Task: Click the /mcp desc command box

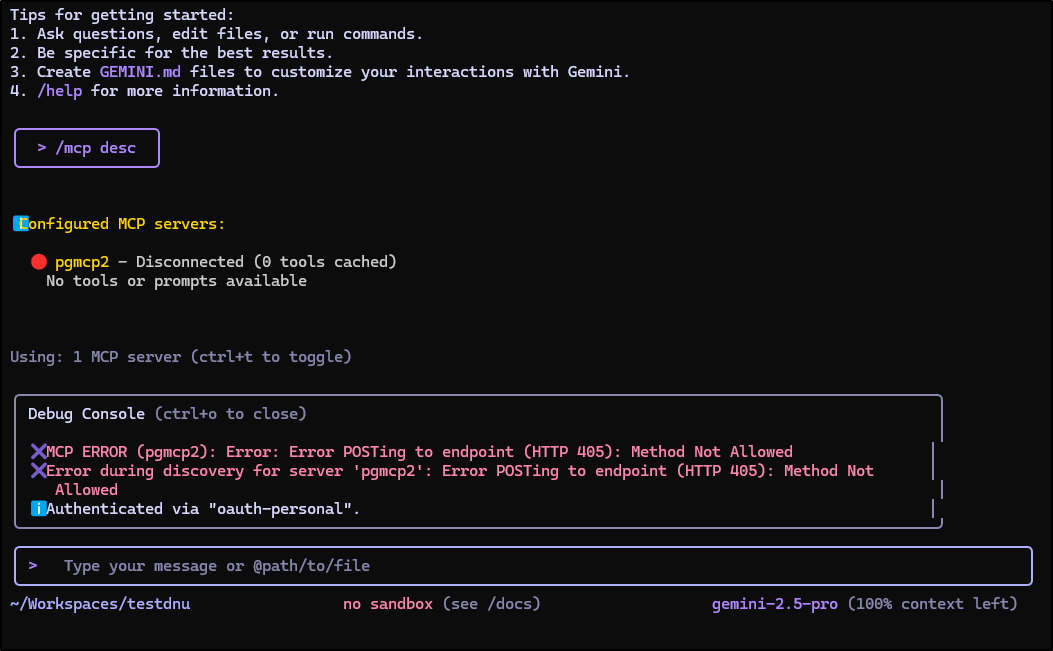Action: [87, 148]
